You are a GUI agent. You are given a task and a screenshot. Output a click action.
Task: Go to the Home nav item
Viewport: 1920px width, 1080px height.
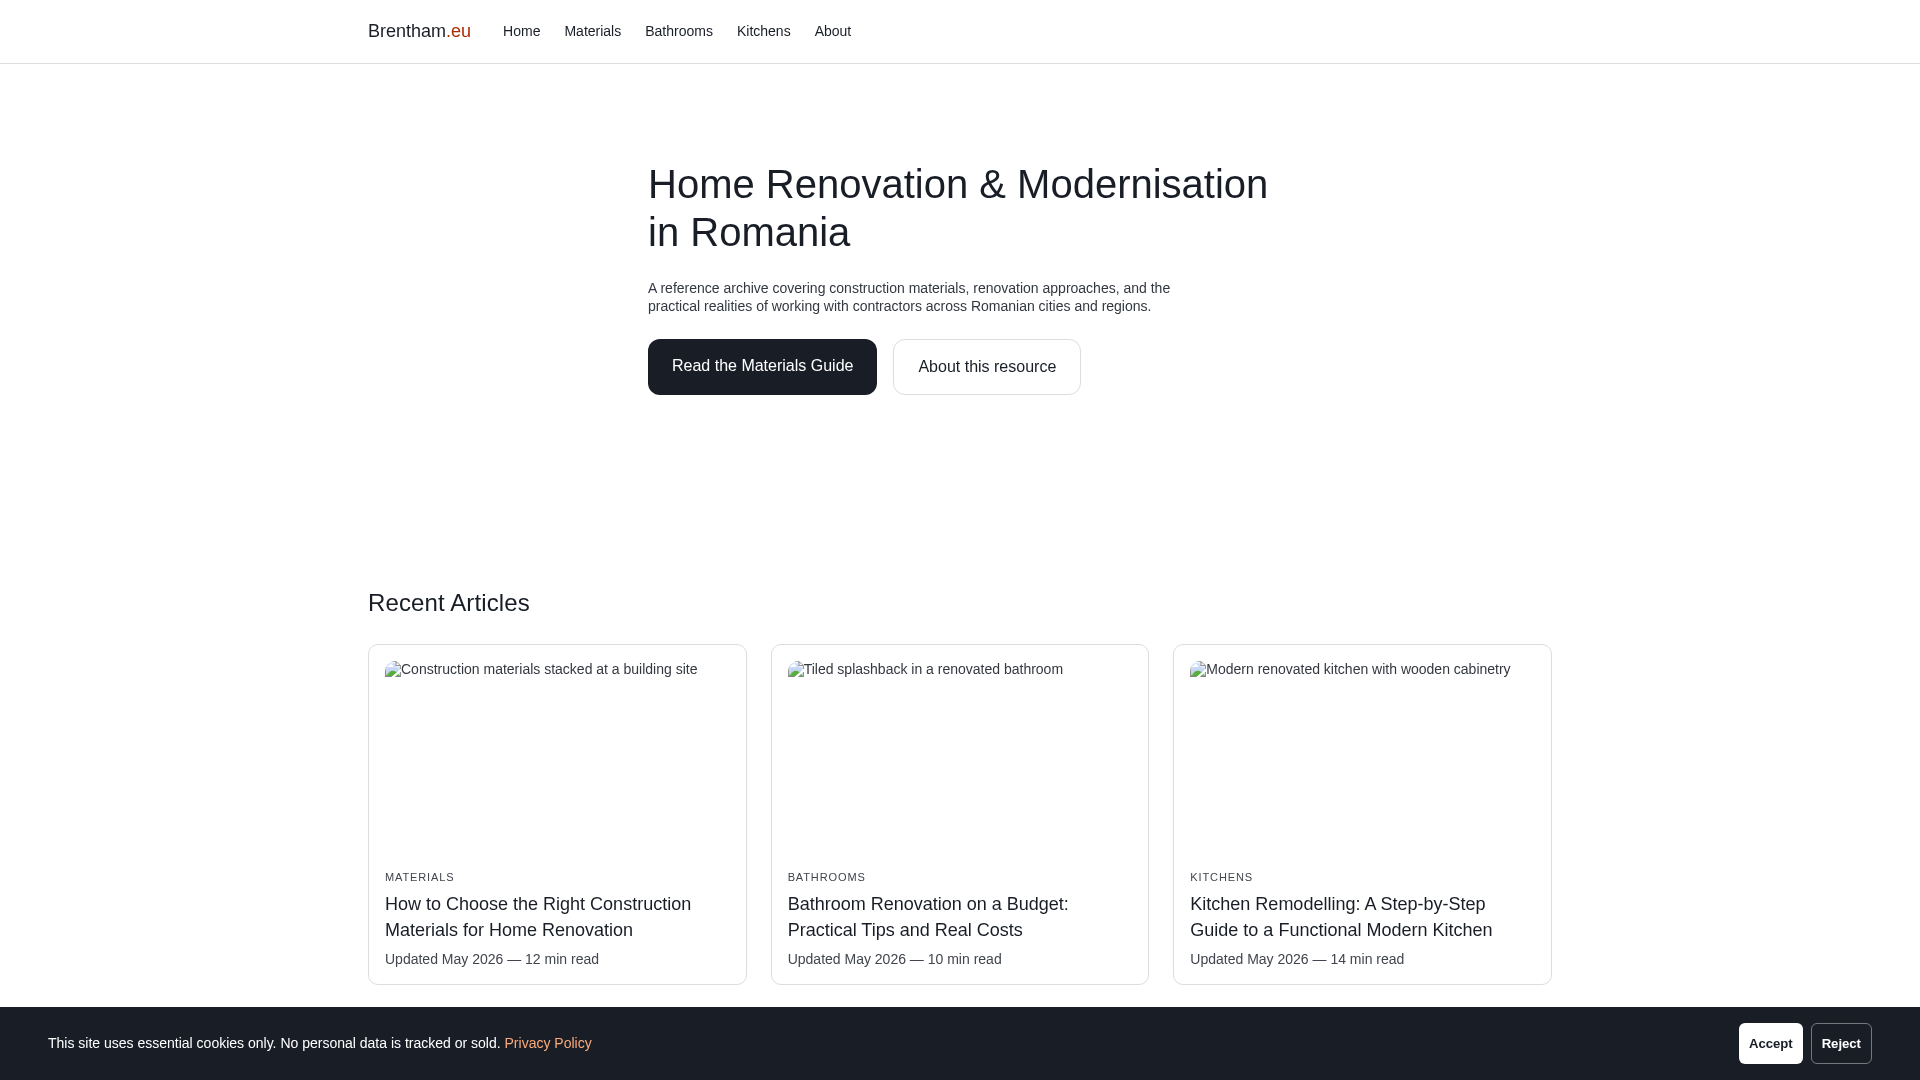tap(521, 31)
